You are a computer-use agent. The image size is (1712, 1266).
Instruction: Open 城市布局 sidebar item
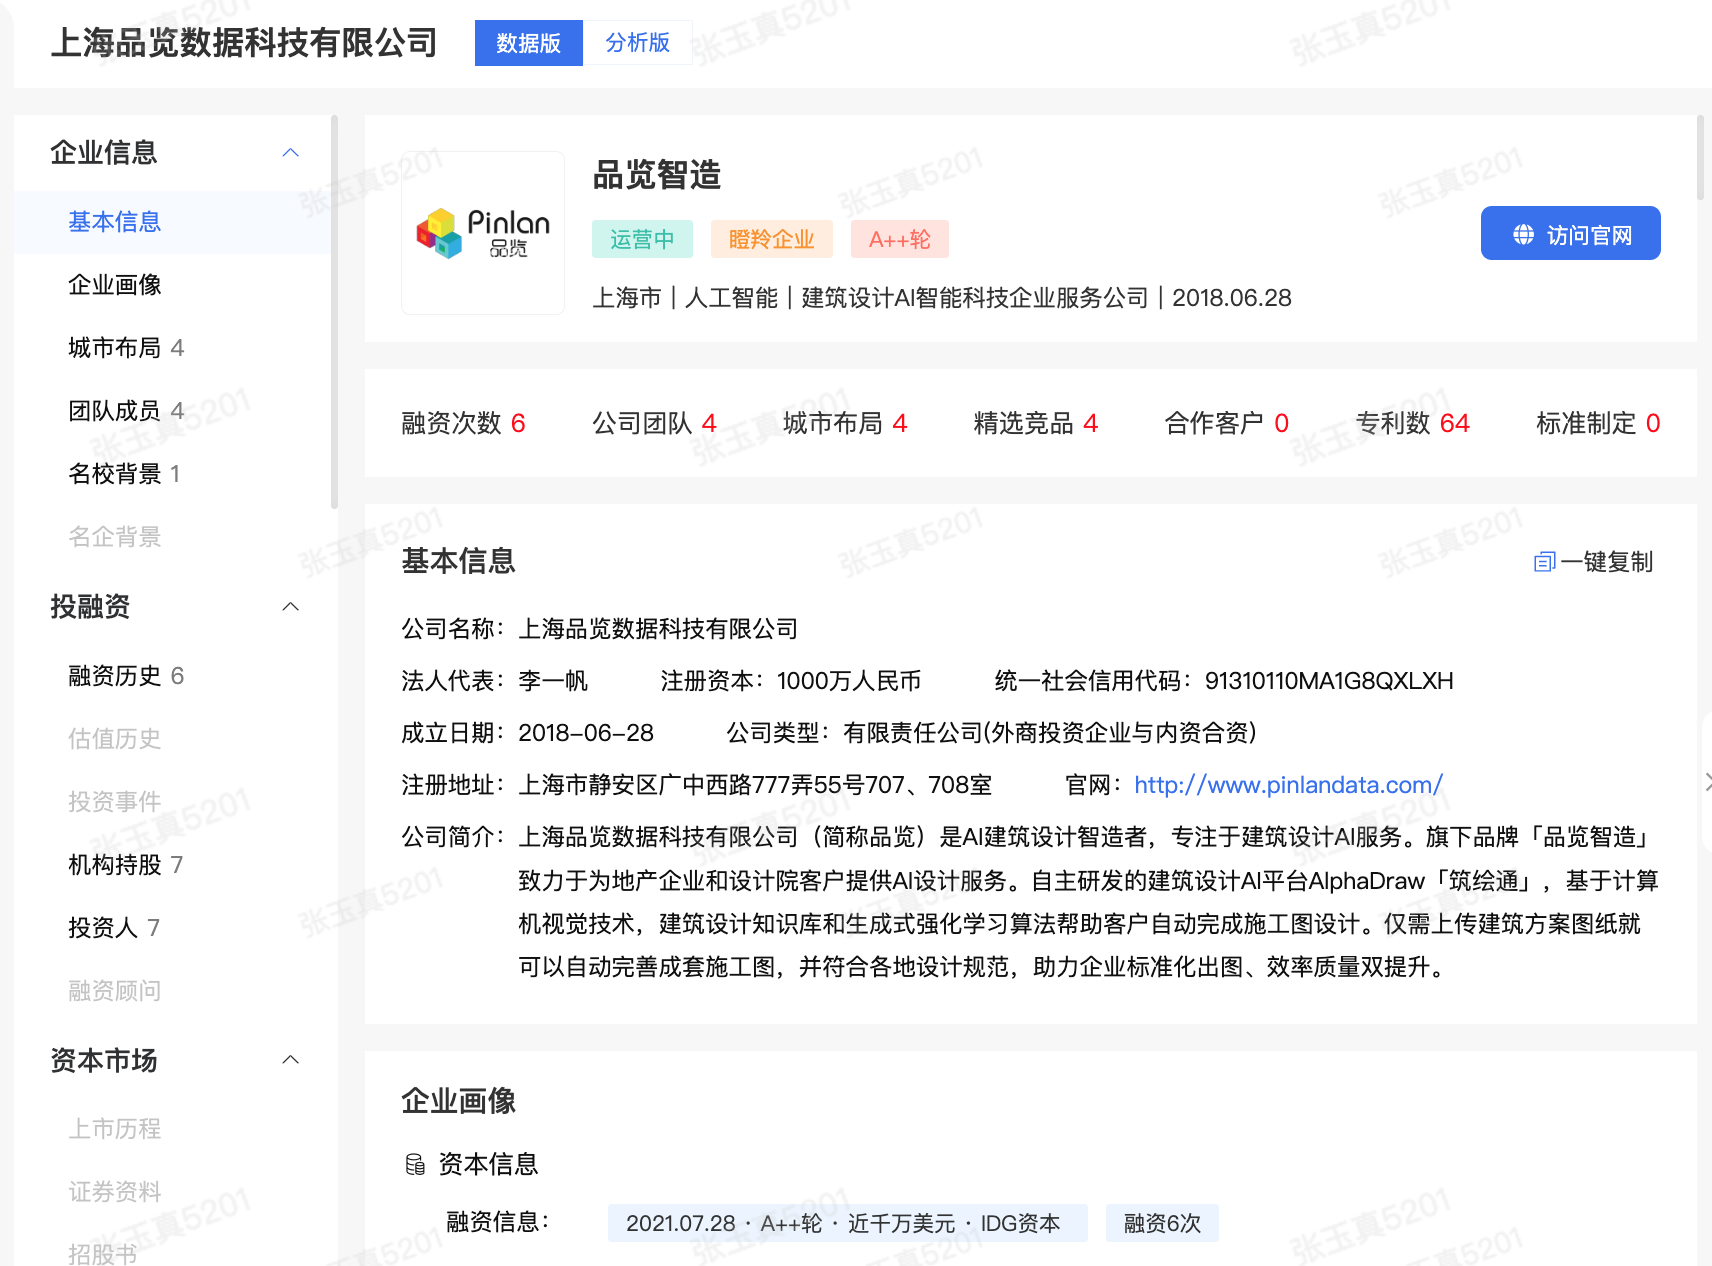[126, 348]
